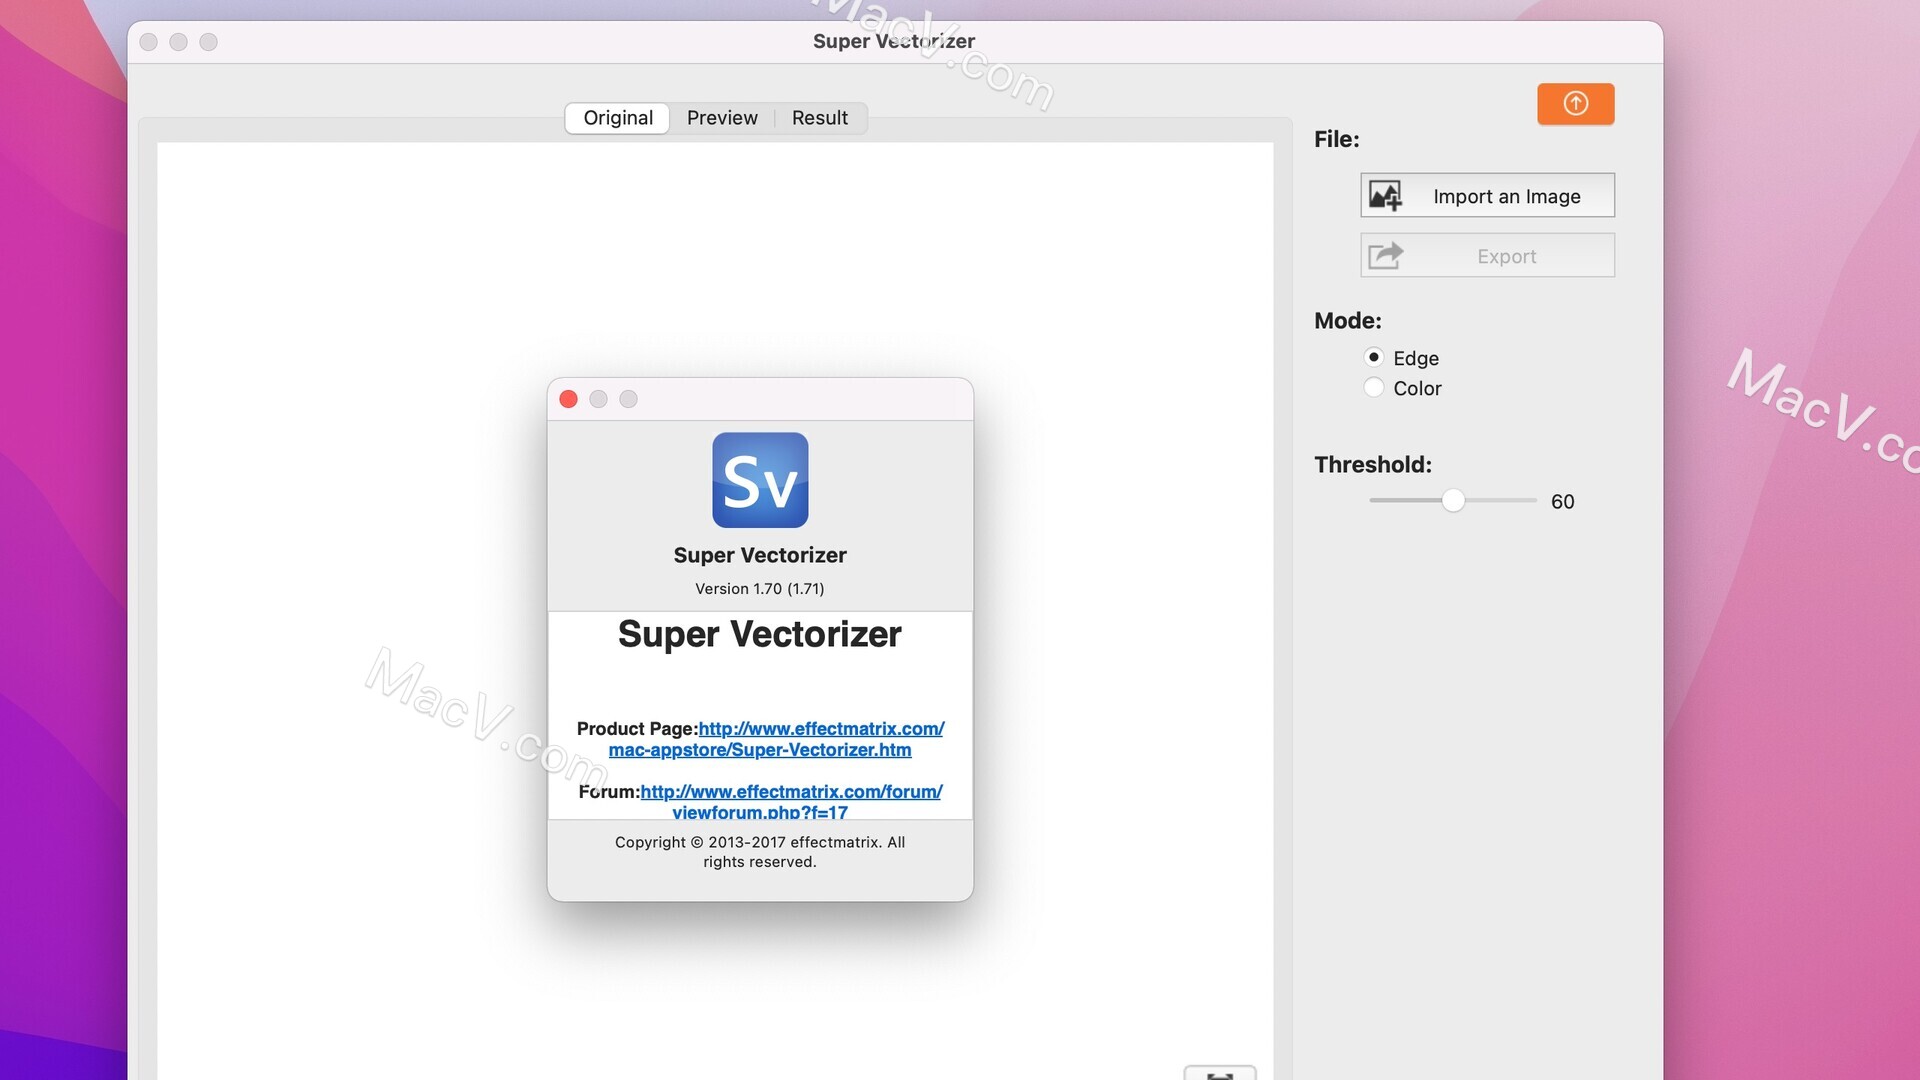Screen dimensions: 1920x1080
Task: Click the Export button
Action: point(1487,256)
